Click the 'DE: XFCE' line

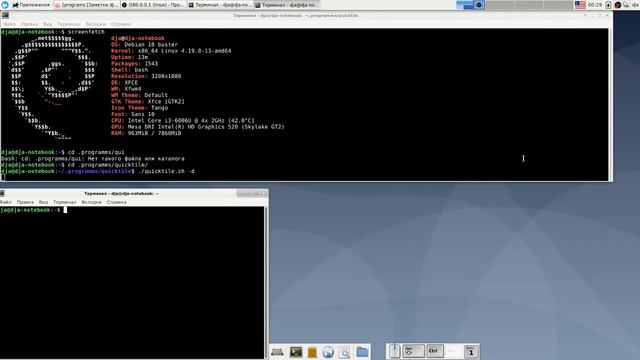click(x=124, y=82)
